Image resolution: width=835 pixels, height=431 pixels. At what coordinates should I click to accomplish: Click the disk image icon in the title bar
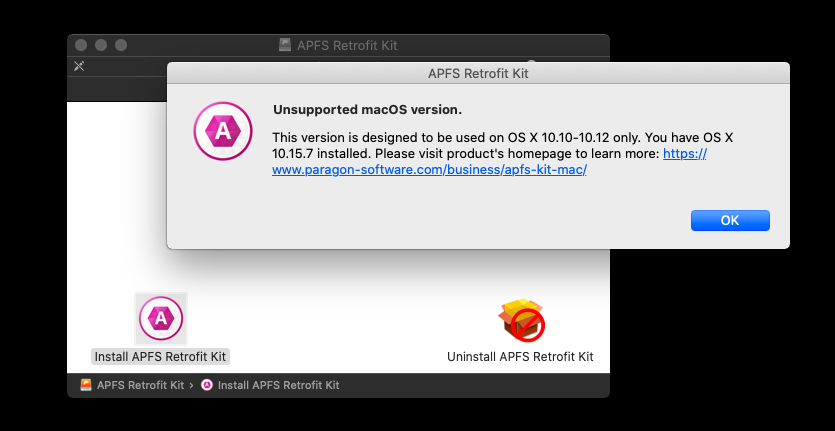(x=285, y=45)
